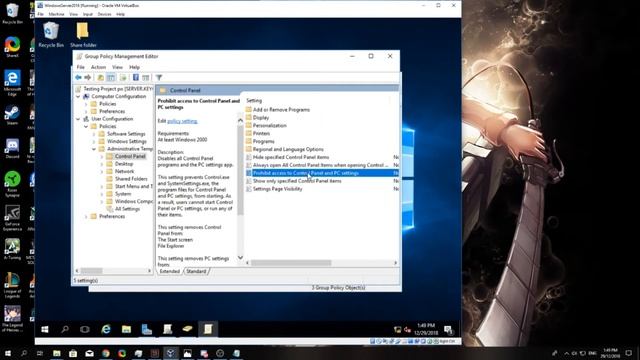Screen dimensions: 640x360
Task: Select All Settings in the tree
Action: [x=127, y=209]
